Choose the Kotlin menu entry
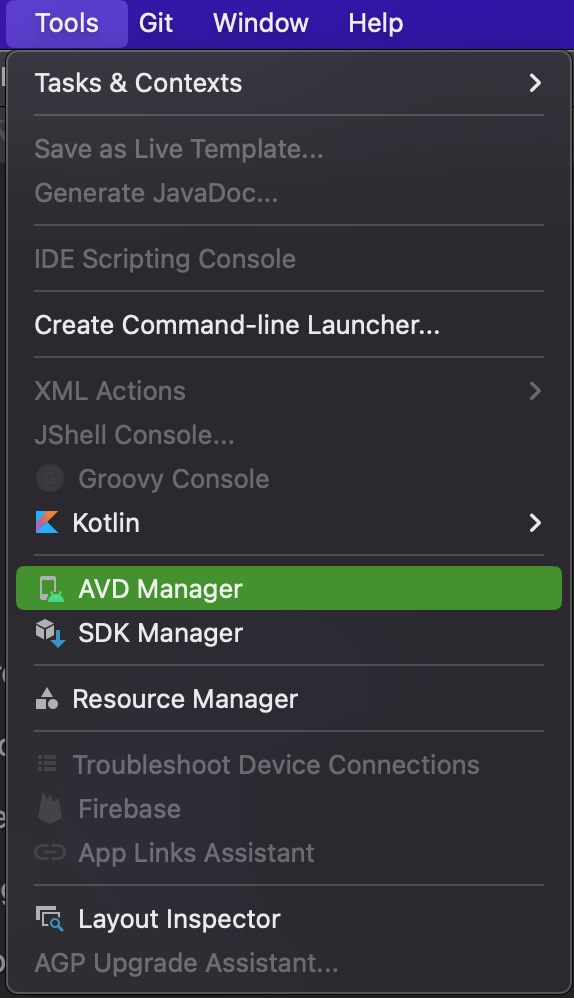The image size is (574, 998). (x=289, y=523)
